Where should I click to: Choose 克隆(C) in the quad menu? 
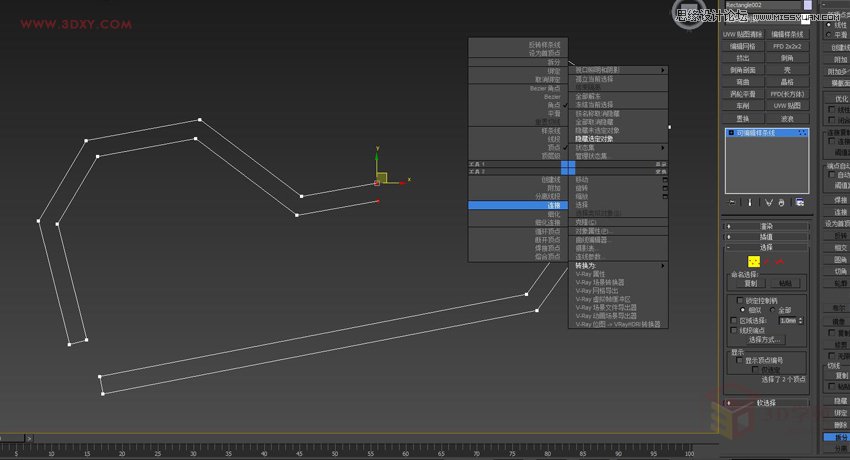pyautogui.click(x=586, y=222)
